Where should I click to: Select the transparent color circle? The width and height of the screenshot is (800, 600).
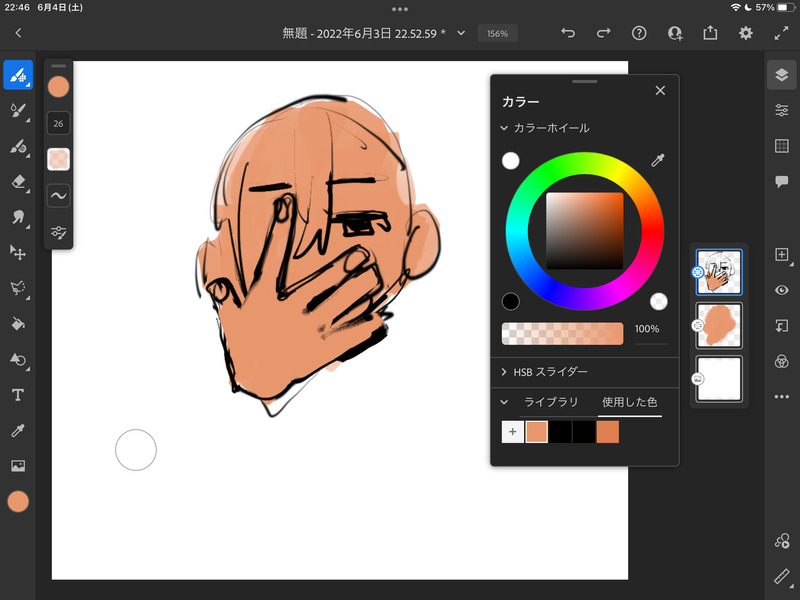(x=659, y=302)
